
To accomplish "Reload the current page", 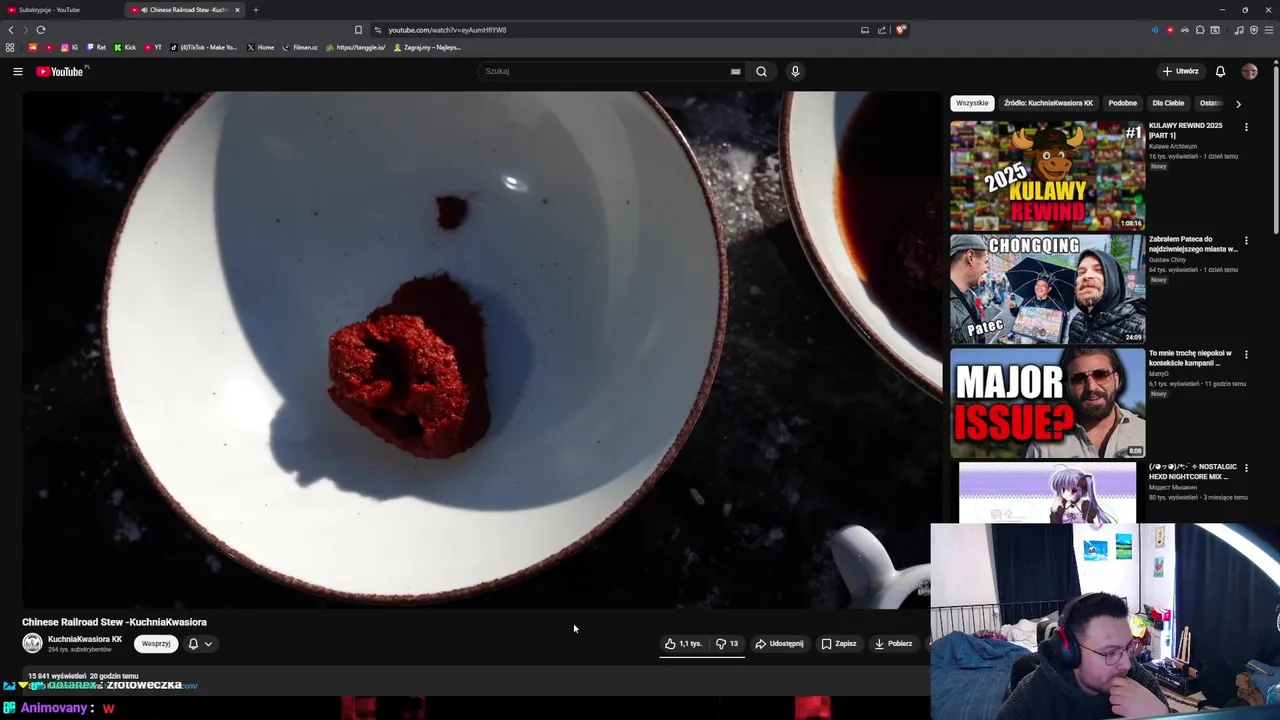I will [x=41, y=30].
